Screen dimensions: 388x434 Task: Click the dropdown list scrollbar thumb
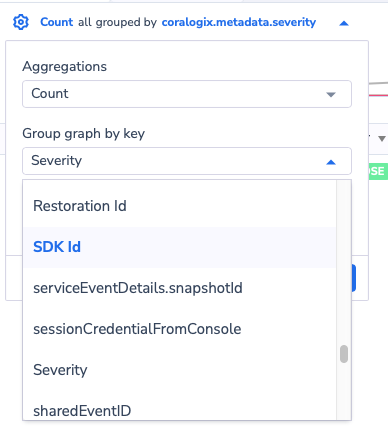(344, 354)
